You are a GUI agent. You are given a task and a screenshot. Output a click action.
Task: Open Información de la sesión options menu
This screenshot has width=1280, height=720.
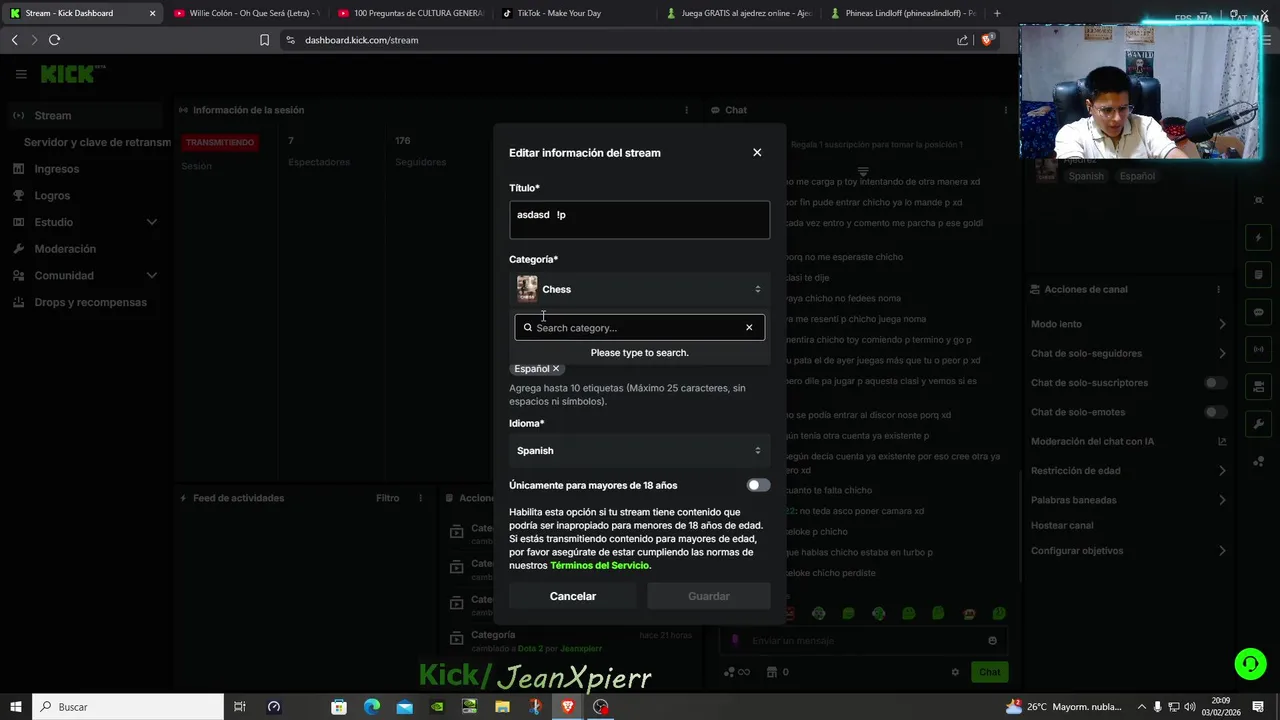point(686,110)
